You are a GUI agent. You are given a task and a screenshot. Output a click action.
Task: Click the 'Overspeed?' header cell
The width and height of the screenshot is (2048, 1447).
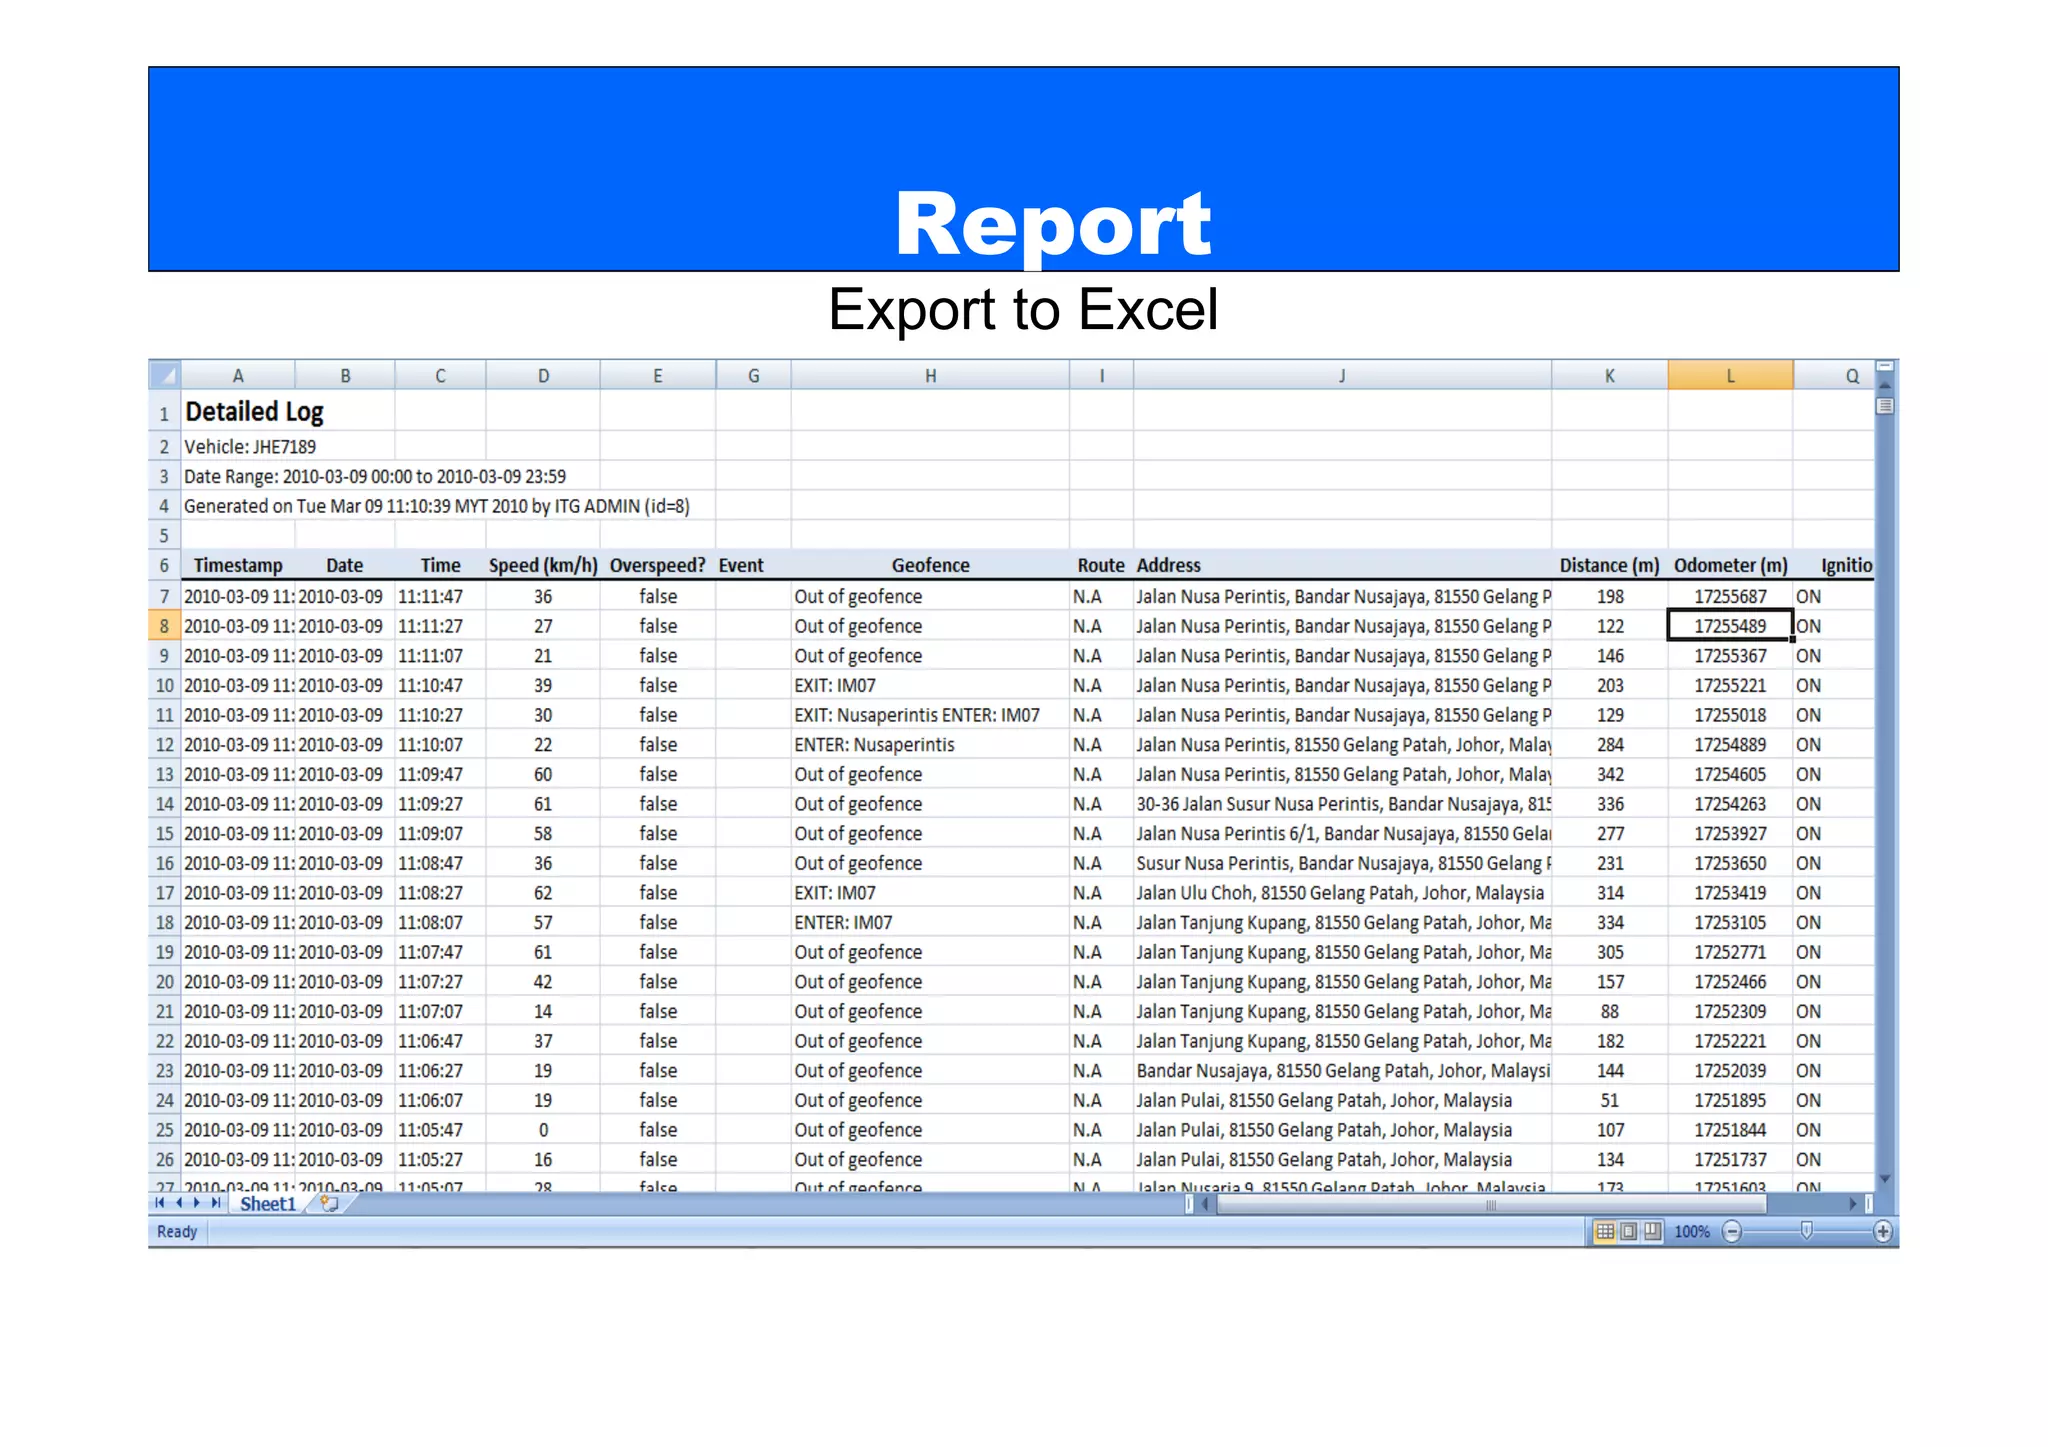[658, 565]
